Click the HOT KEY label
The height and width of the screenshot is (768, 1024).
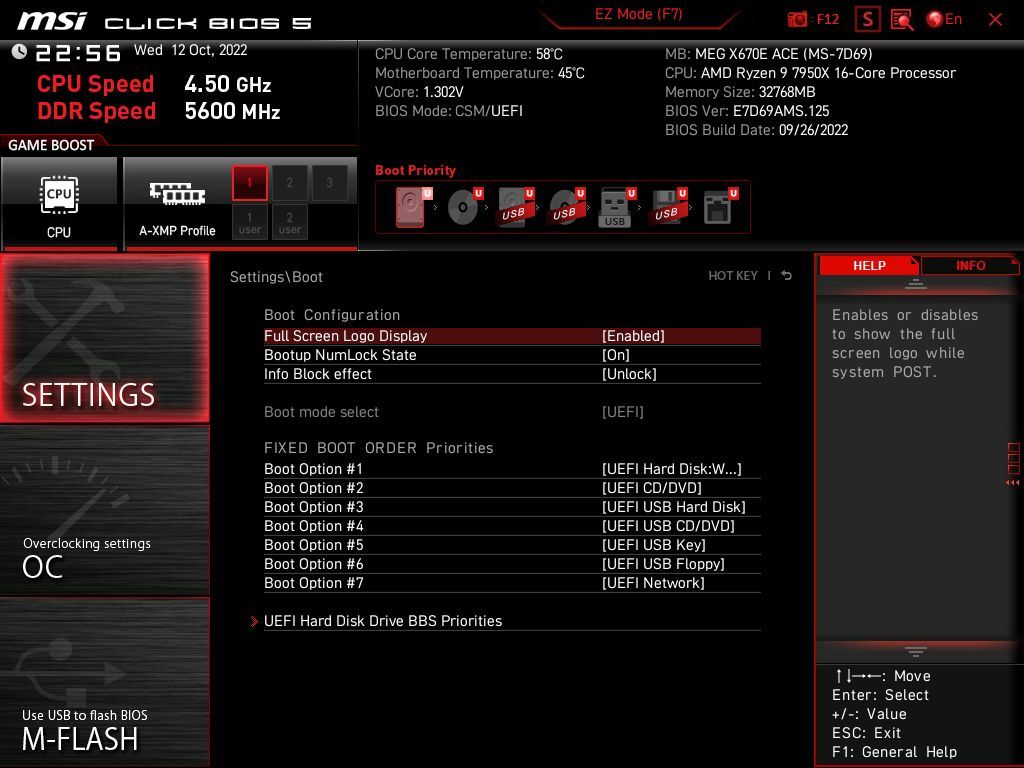733,276
